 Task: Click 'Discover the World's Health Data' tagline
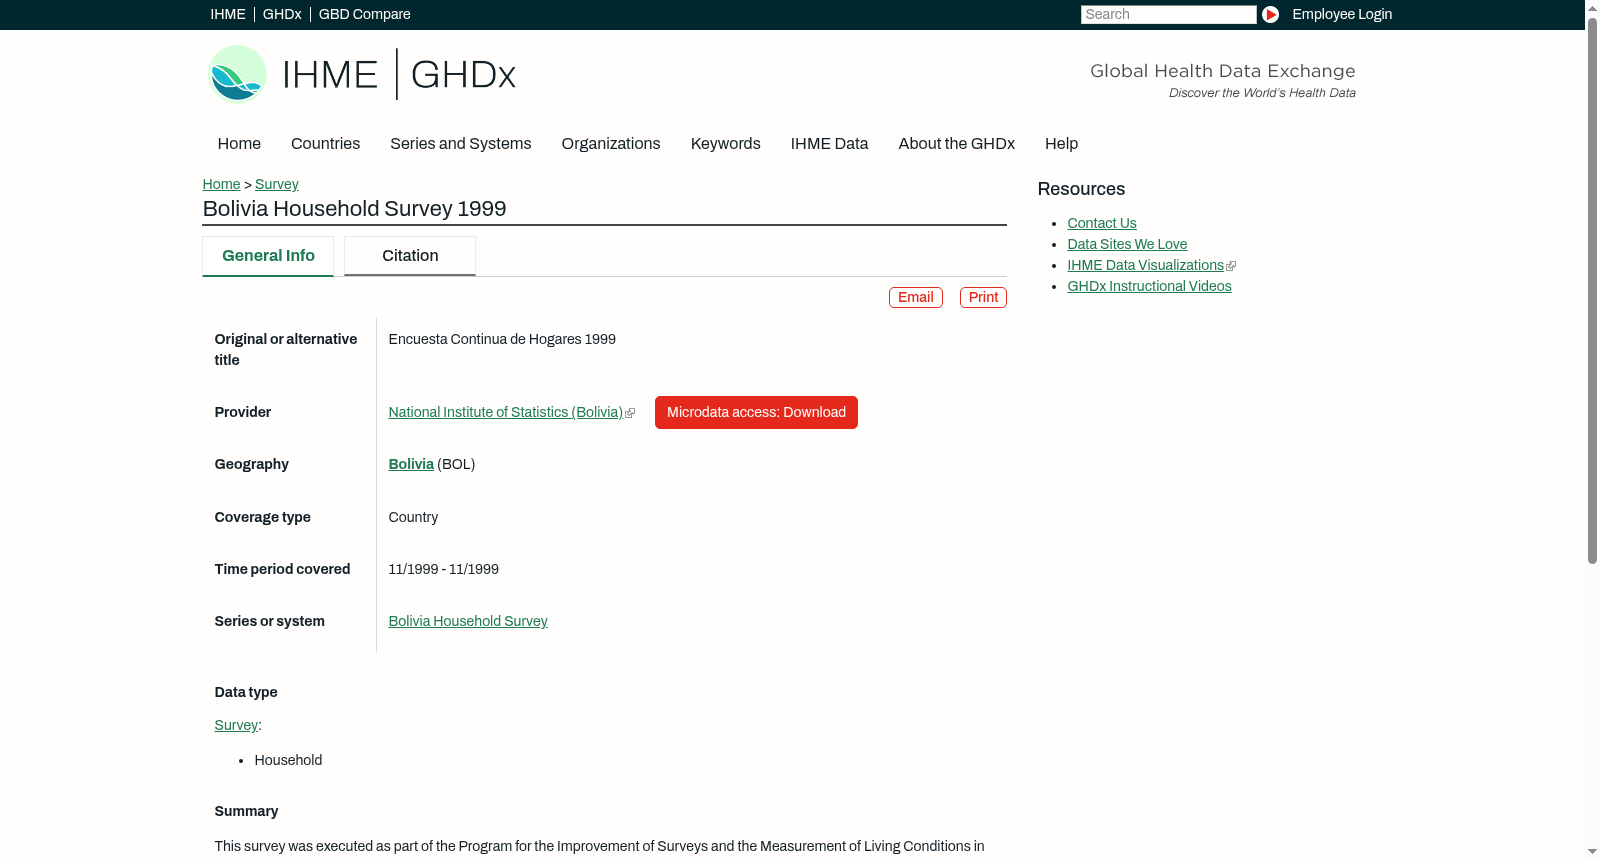pyautogui.click(x=1262, y=93)
